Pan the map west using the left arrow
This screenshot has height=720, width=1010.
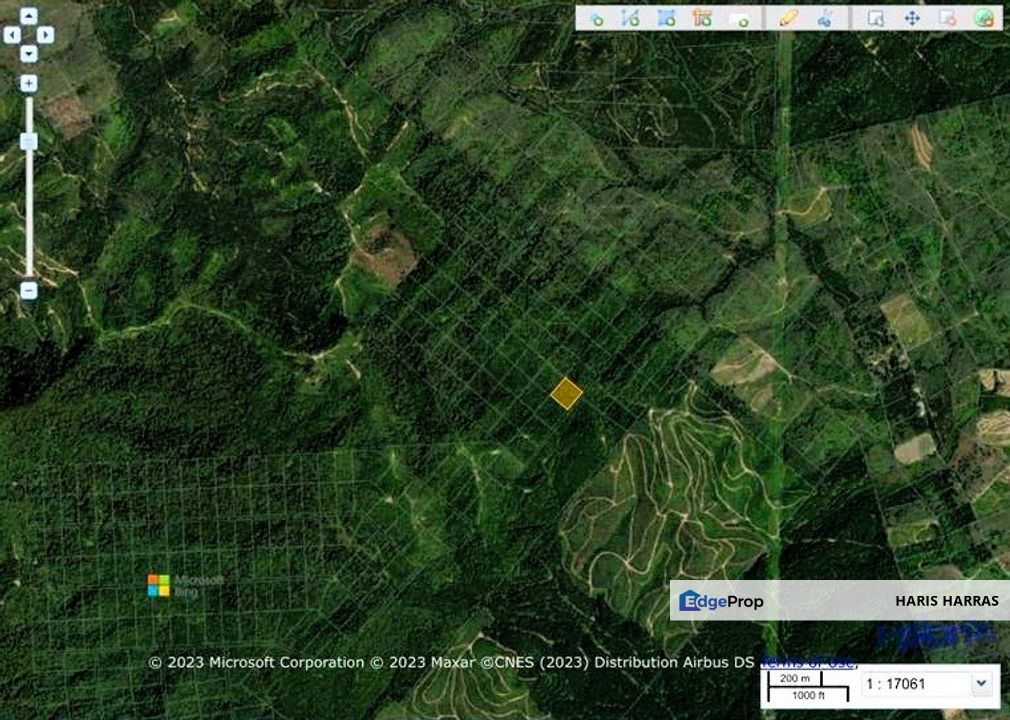click(11, 36)
